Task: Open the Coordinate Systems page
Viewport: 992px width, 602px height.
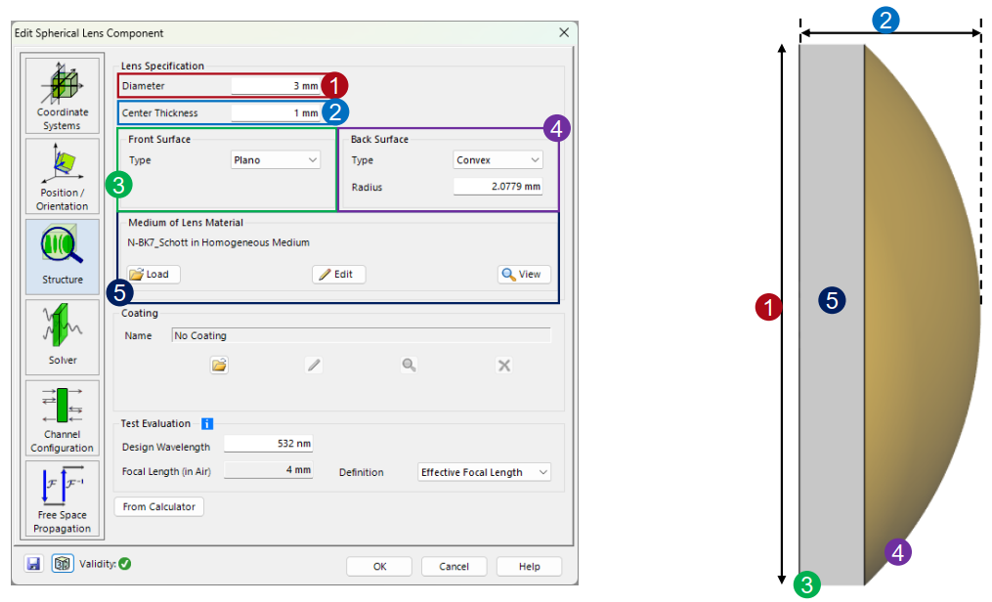Action: tap(62, 96)
